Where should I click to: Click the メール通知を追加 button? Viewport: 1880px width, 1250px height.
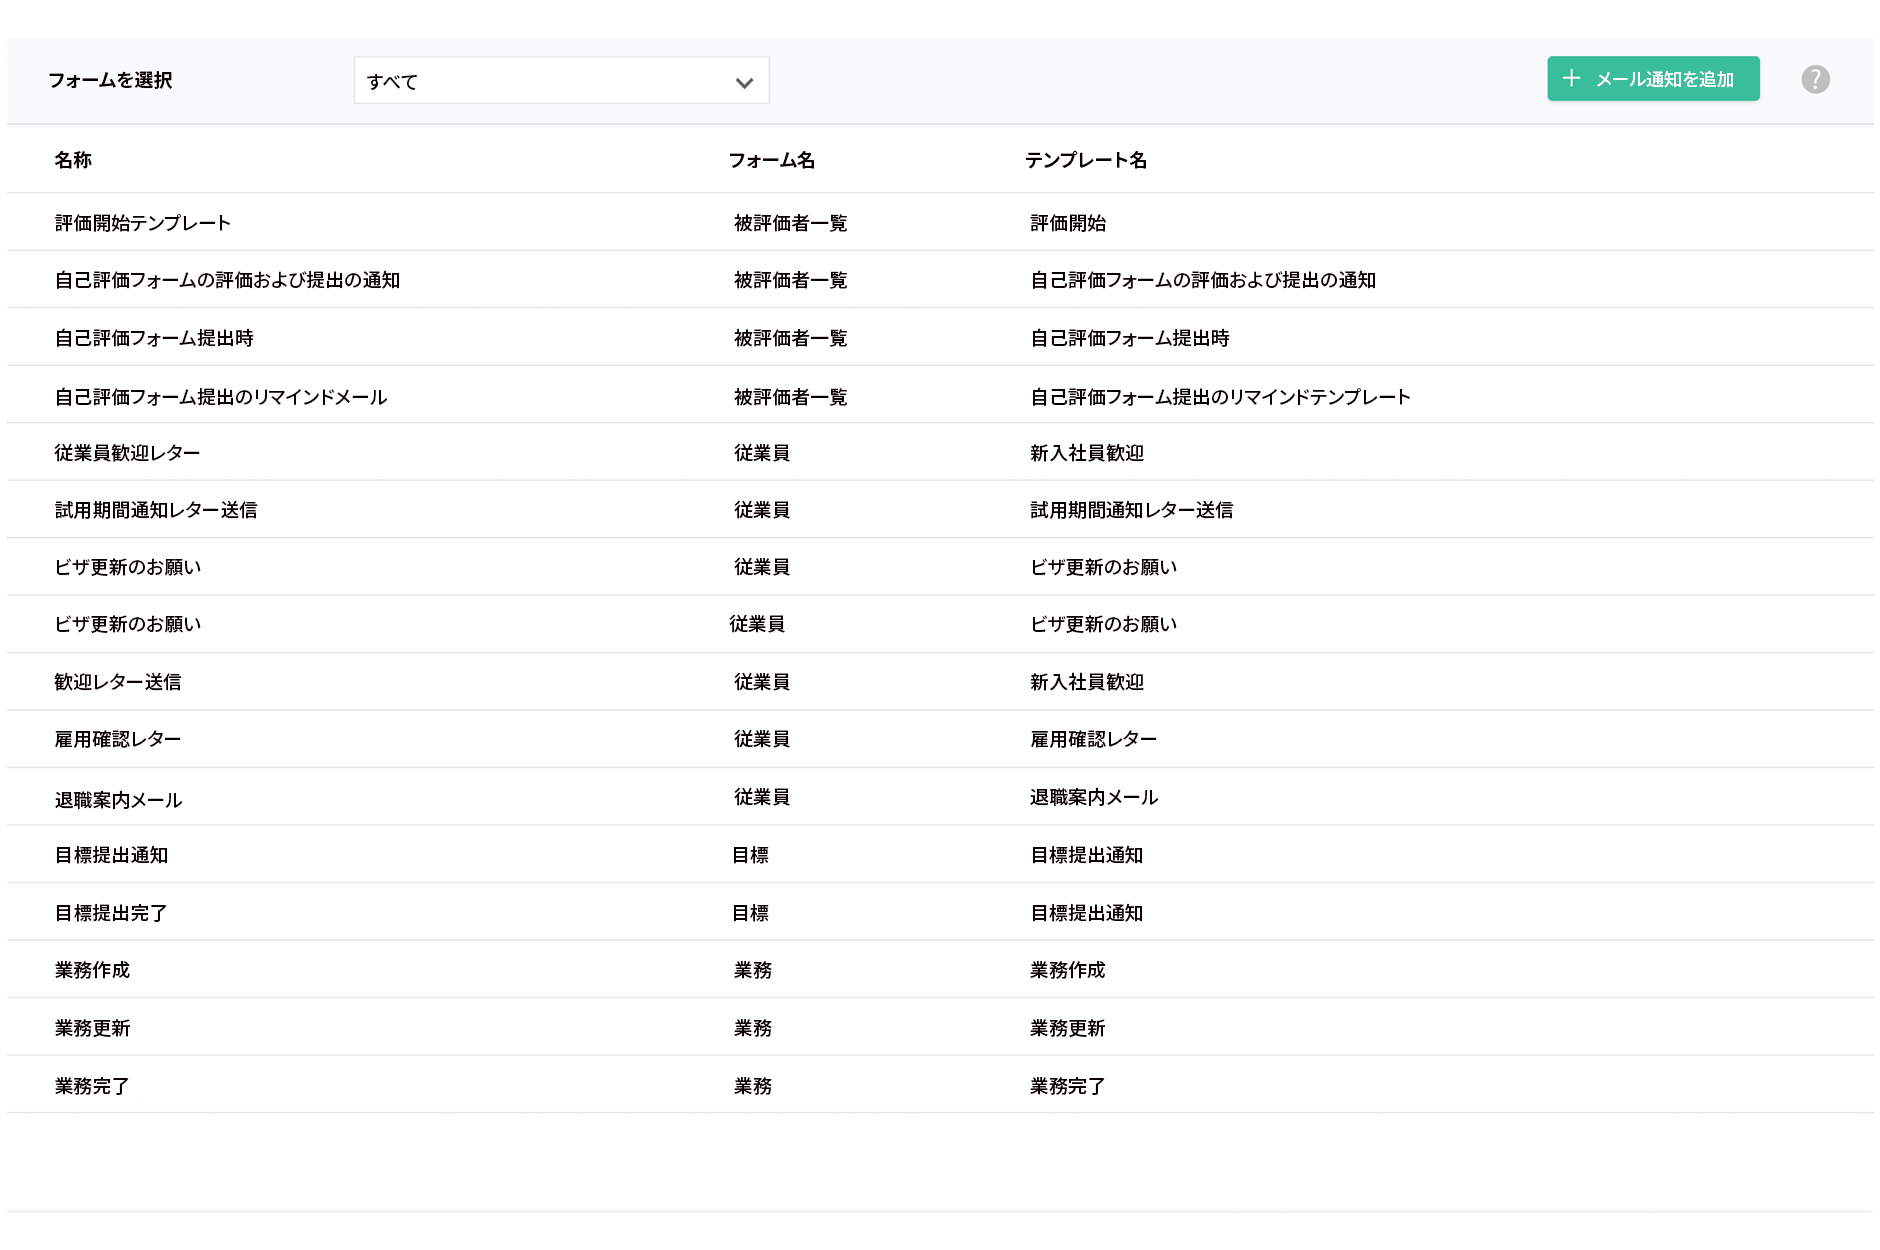pos(1652,78)
